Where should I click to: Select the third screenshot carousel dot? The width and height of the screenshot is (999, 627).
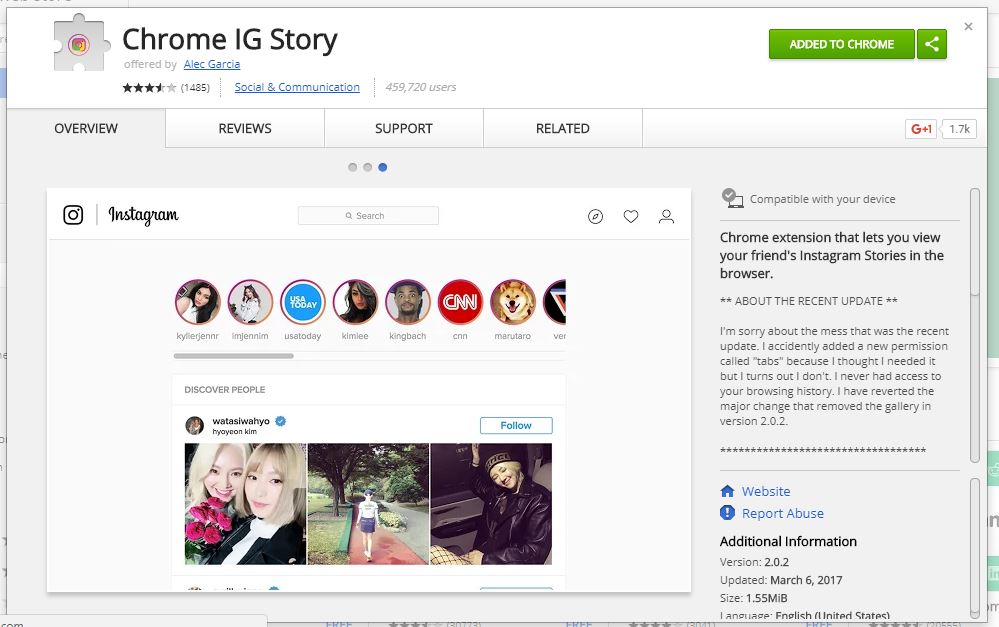(x=382, y=167)
